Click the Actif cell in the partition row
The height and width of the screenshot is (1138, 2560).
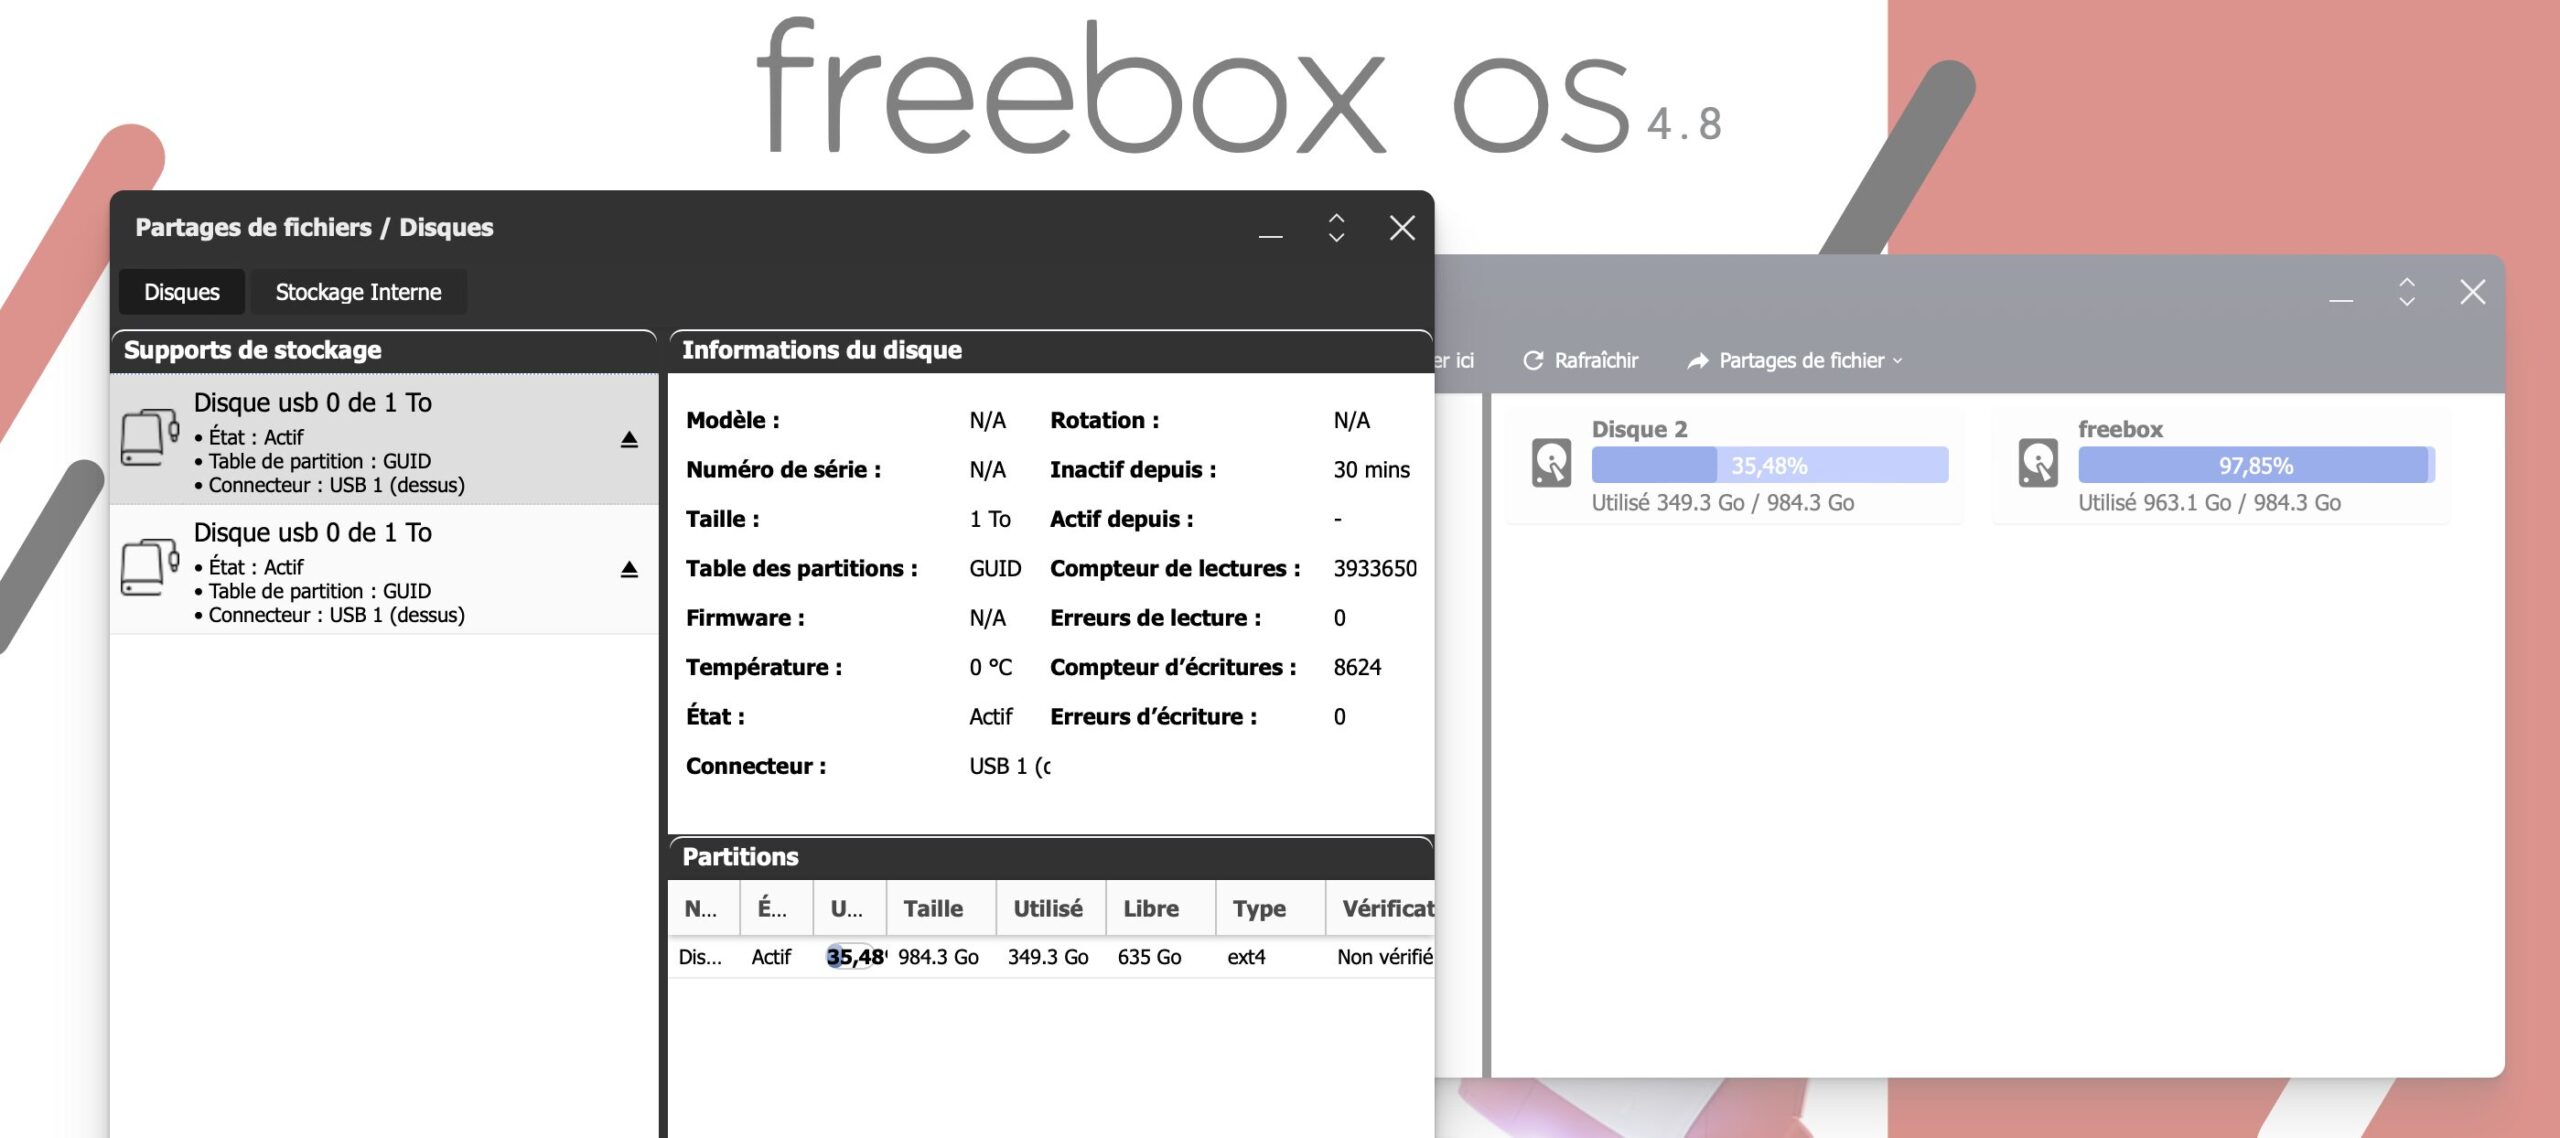[771, 957]
